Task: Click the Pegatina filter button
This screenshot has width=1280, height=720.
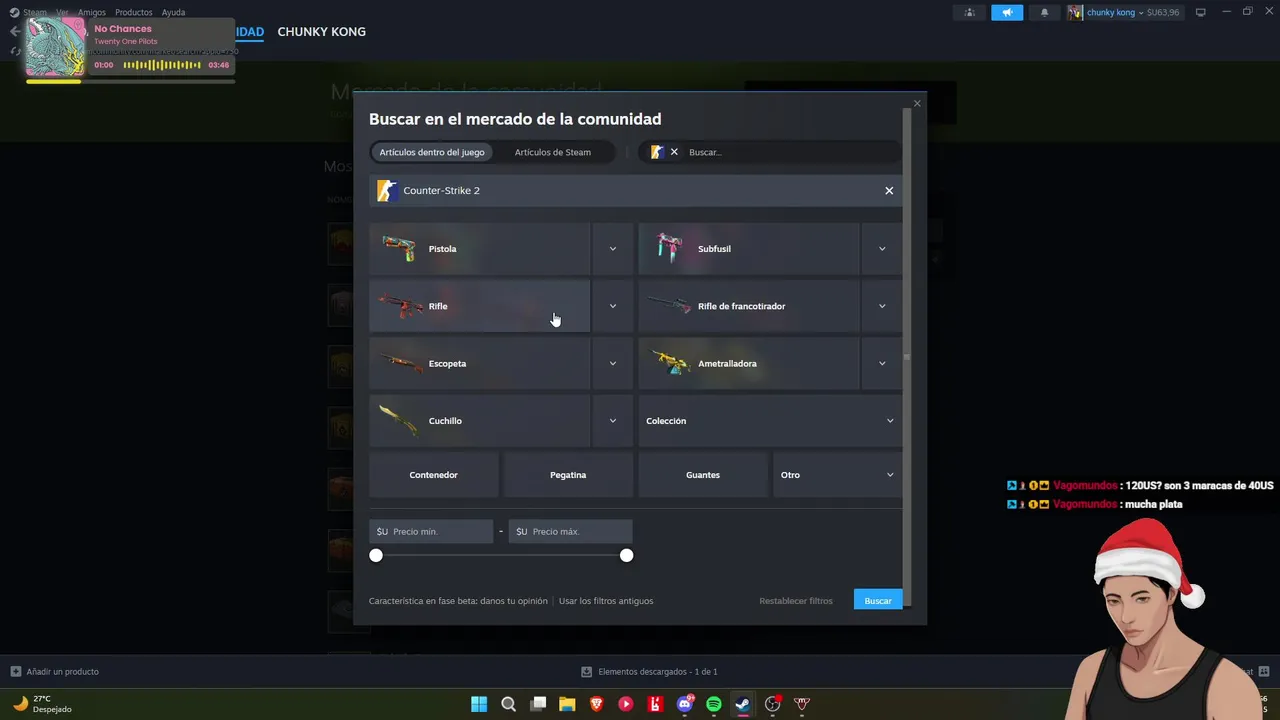Action: pyautogui.click(x=568, y=475)
